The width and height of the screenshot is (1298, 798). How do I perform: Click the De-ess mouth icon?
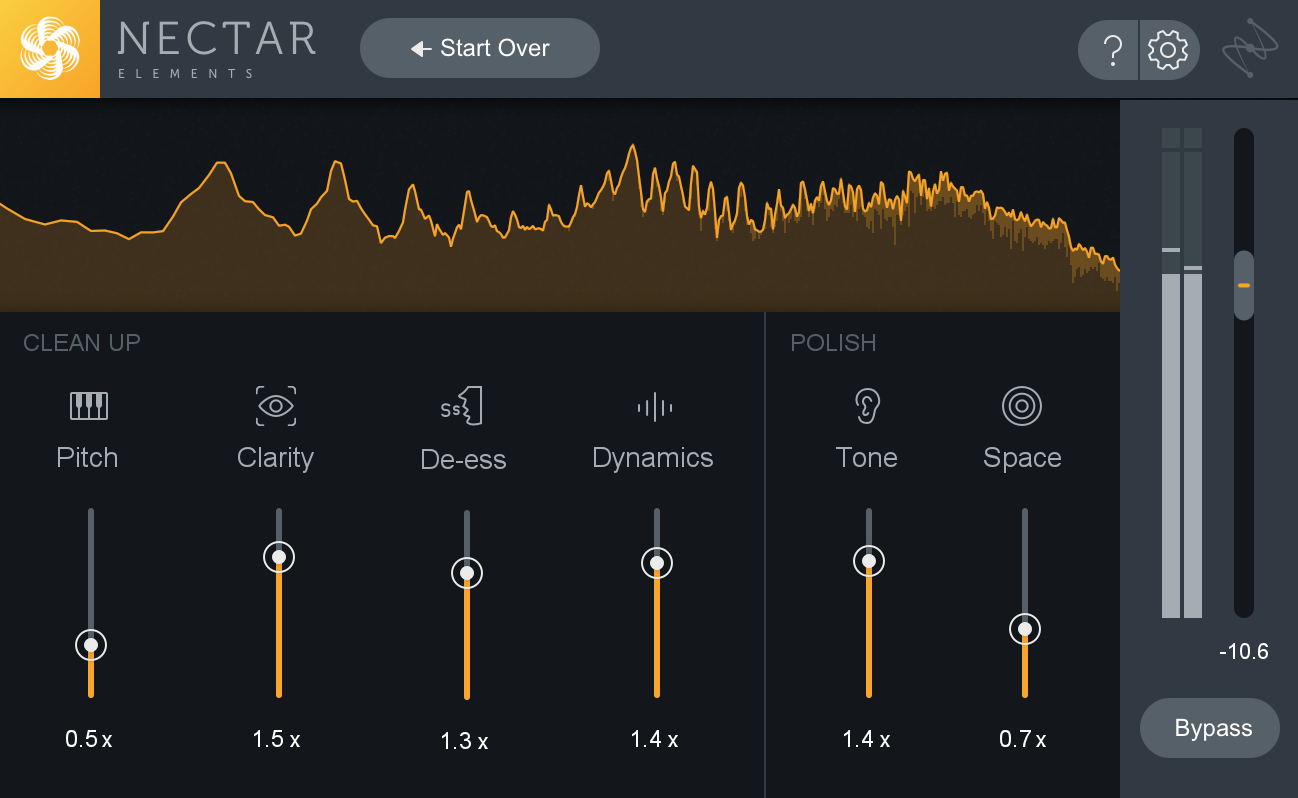[462, 406]
